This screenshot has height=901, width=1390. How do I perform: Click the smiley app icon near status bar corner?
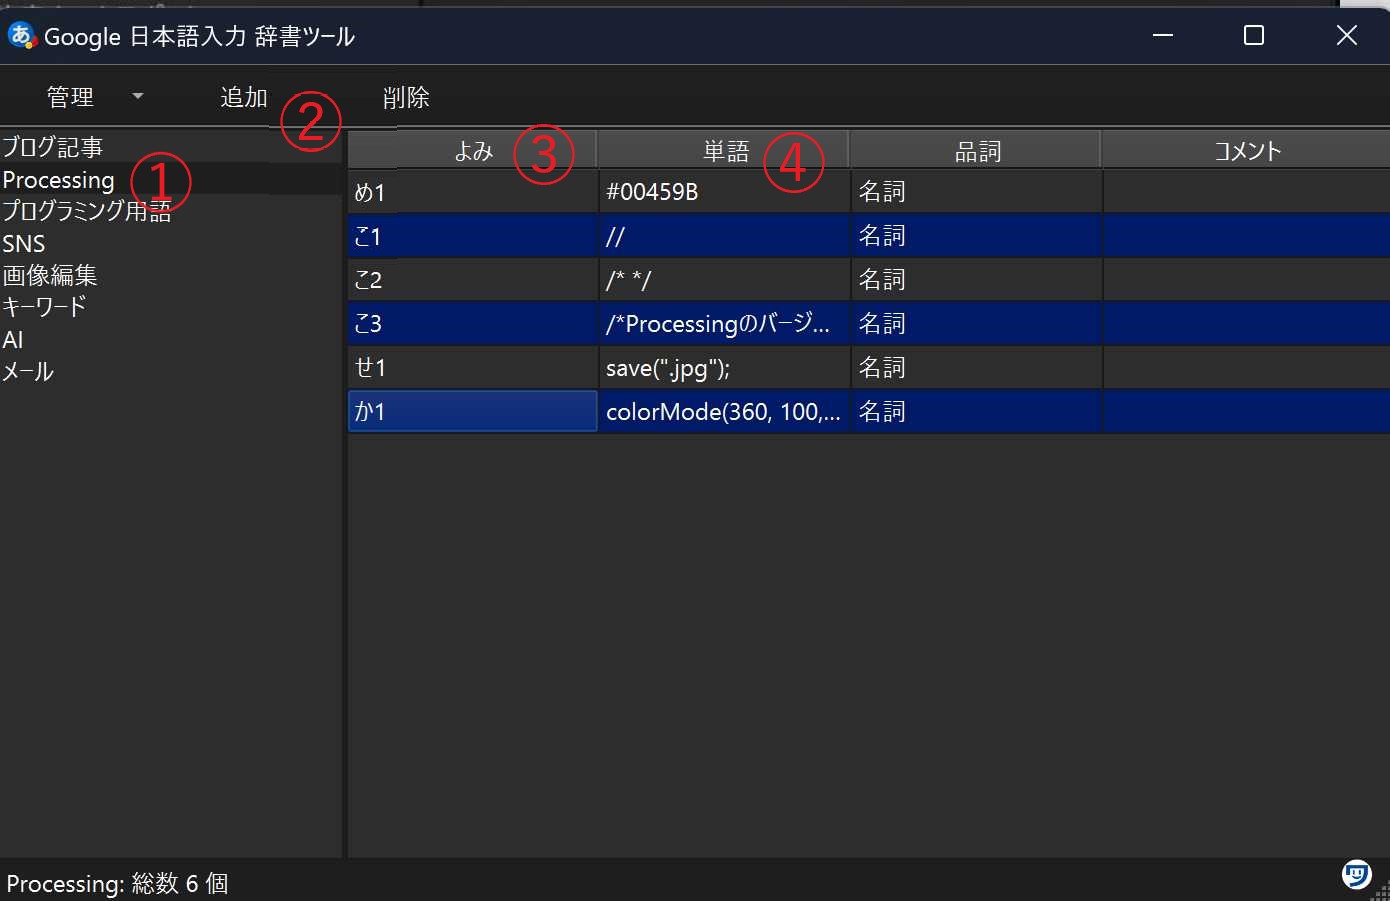coord(1356,874)
